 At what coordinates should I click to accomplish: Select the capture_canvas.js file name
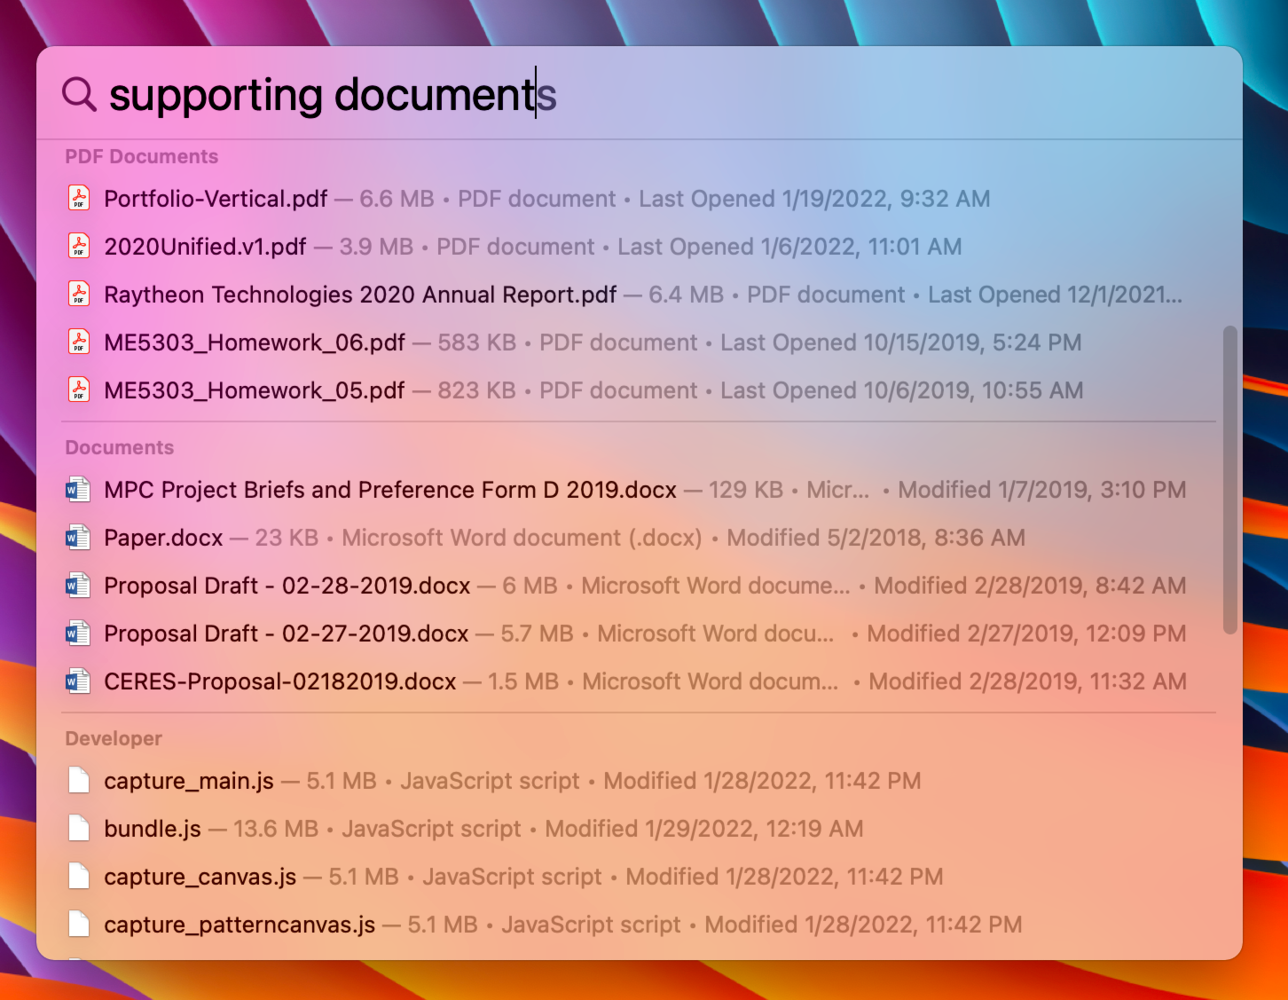coord(200,876)
